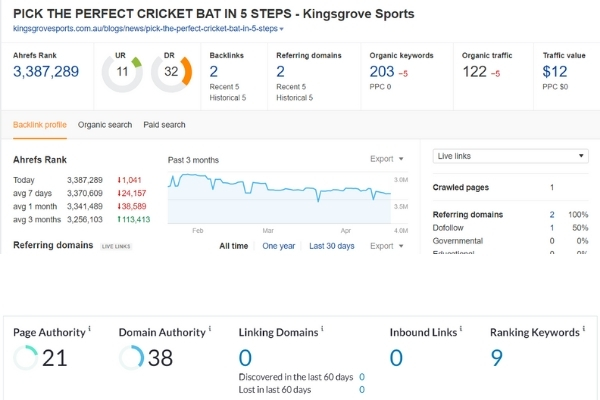Click the Referring domains count 2 in header
Screen dimensions: 600x400
tap(280, 72)
